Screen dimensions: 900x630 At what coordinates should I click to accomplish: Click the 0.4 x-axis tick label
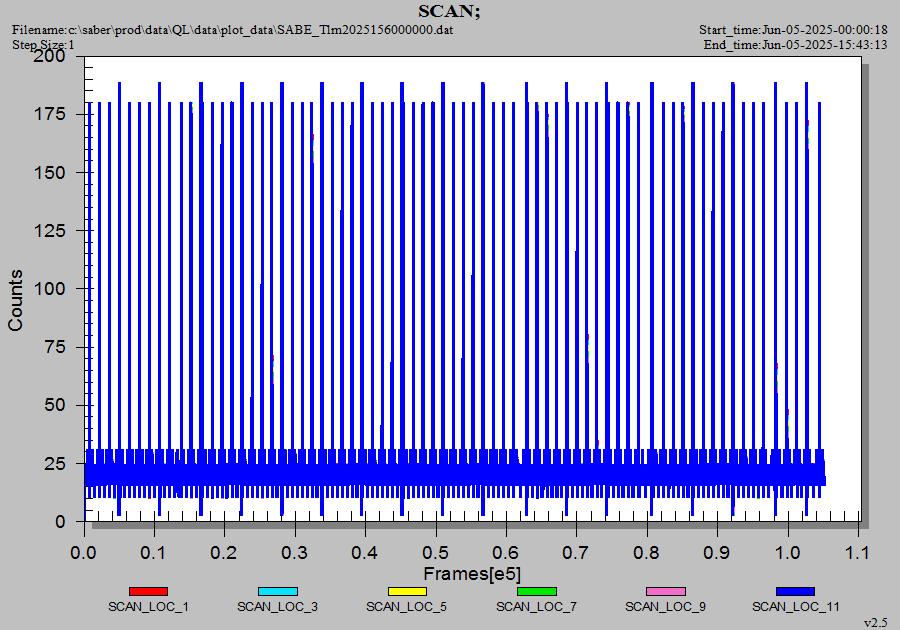(x=364, y=553)
